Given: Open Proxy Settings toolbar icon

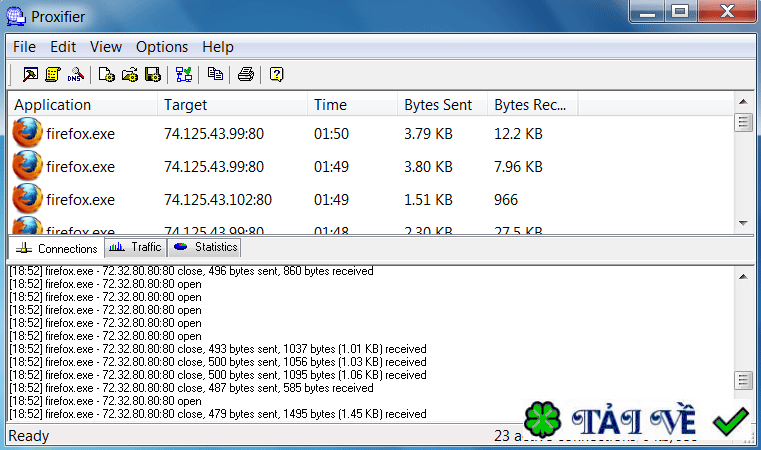Looking at the screenshot, I should [30, 74].
